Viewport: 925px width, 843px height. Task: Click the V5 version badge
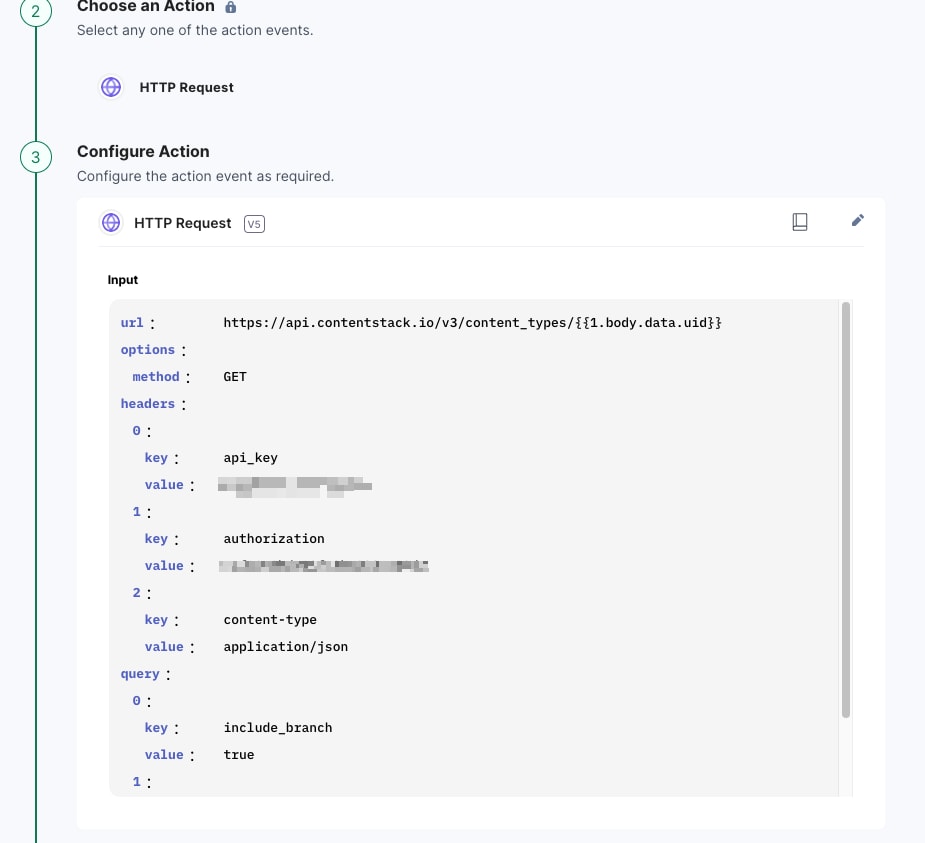point(254,224)
